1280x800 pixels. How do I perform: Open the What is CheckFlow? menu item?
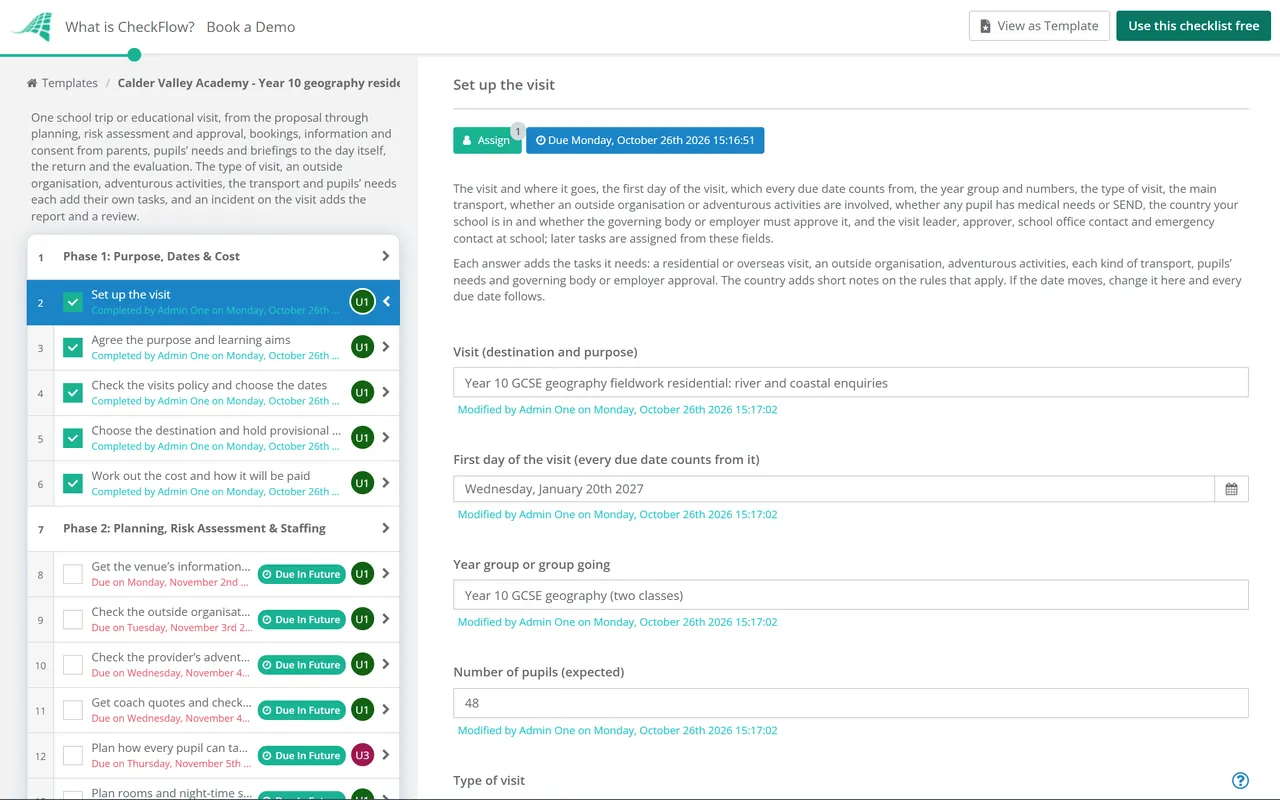130,27
